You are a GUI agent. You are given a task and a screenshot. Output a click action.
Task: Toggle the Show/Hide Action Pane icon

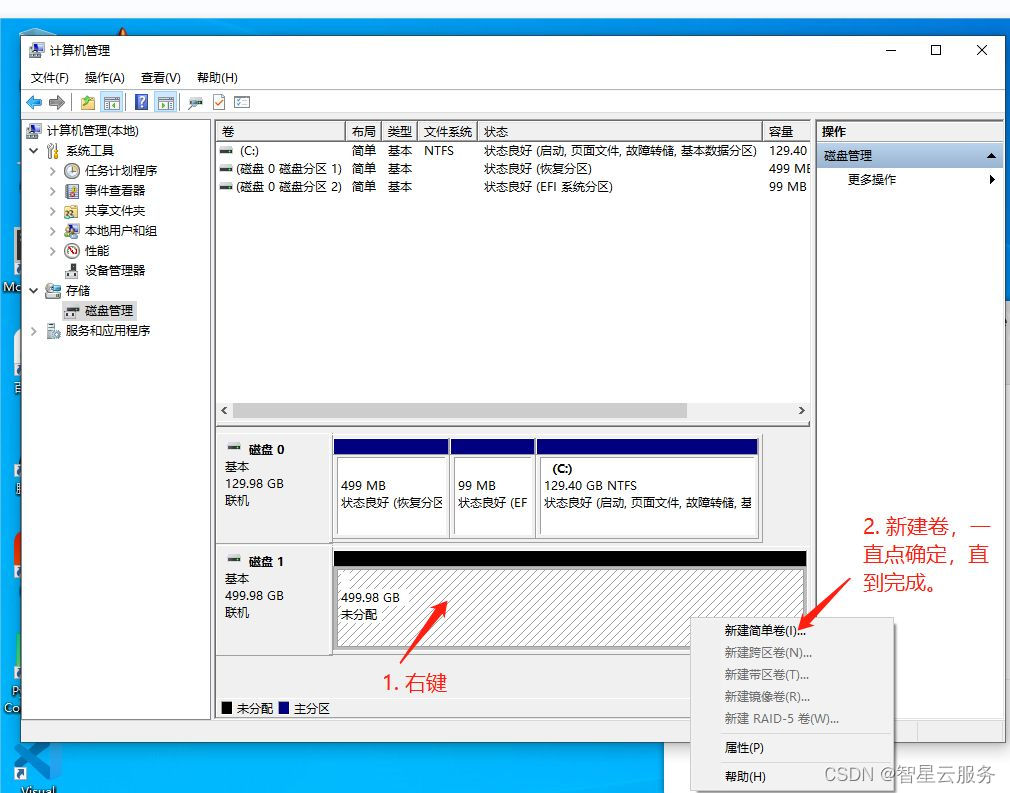(x=166, y=102)
